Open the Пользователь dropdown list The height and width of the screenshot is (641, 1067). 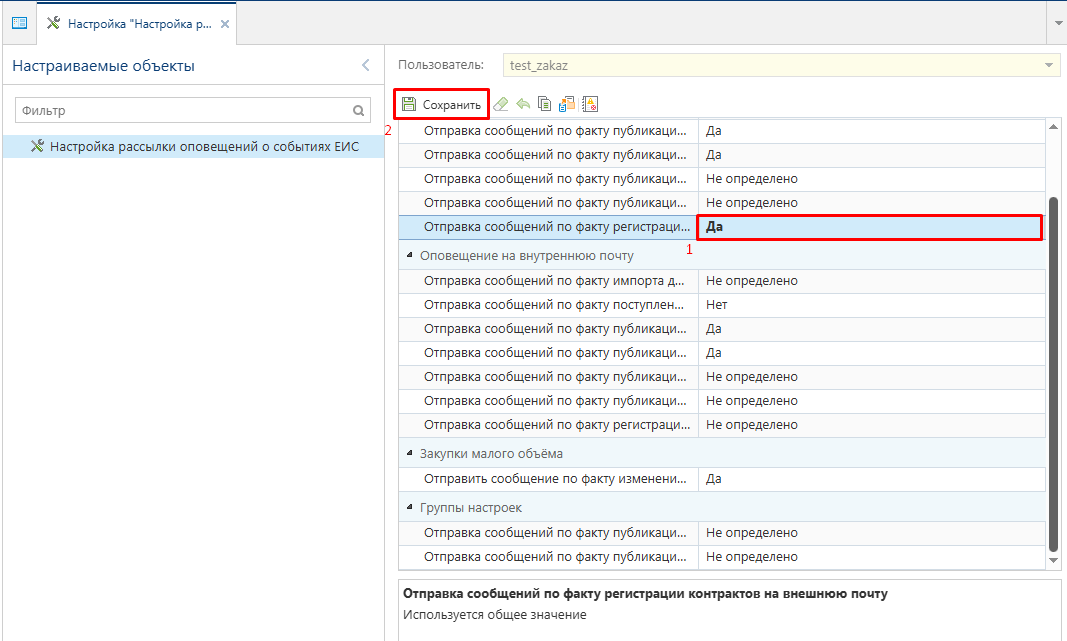pyautogui.click(x=1049, y=66)
